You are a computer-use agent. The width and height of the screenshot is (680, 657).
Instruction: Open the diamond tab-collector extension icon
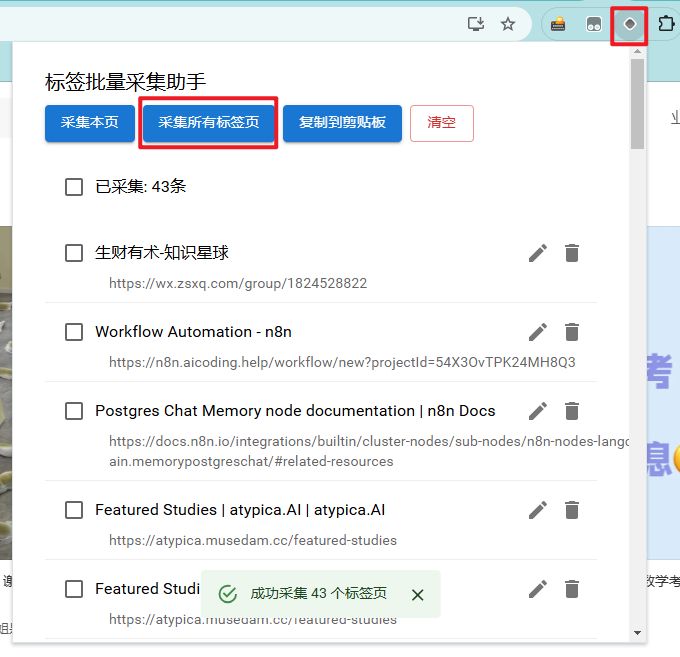pos(629,24)
